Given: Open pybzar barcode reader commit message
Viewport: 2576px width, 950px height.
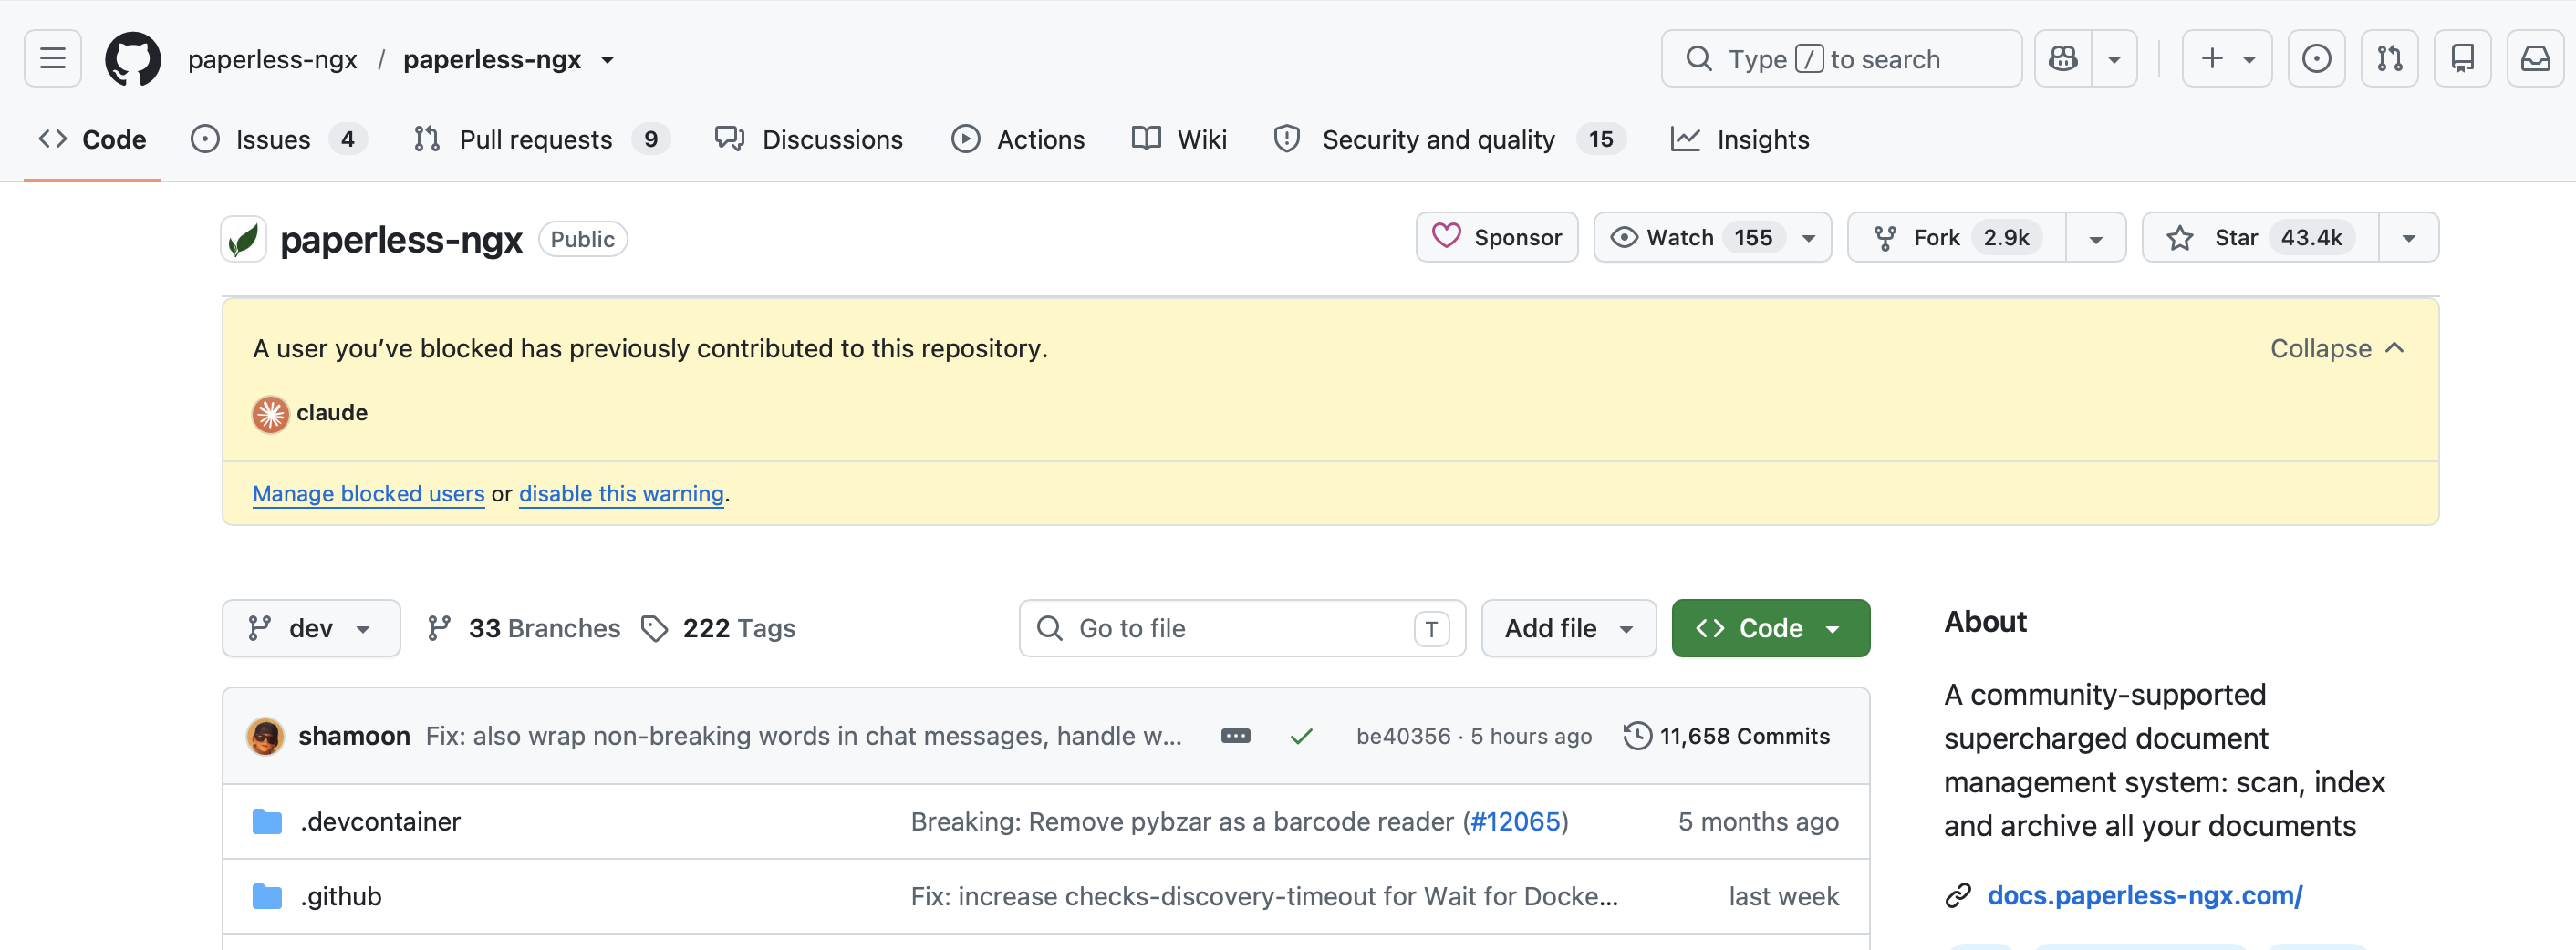Looking at the screenshot, I should tap(1186, 821).
